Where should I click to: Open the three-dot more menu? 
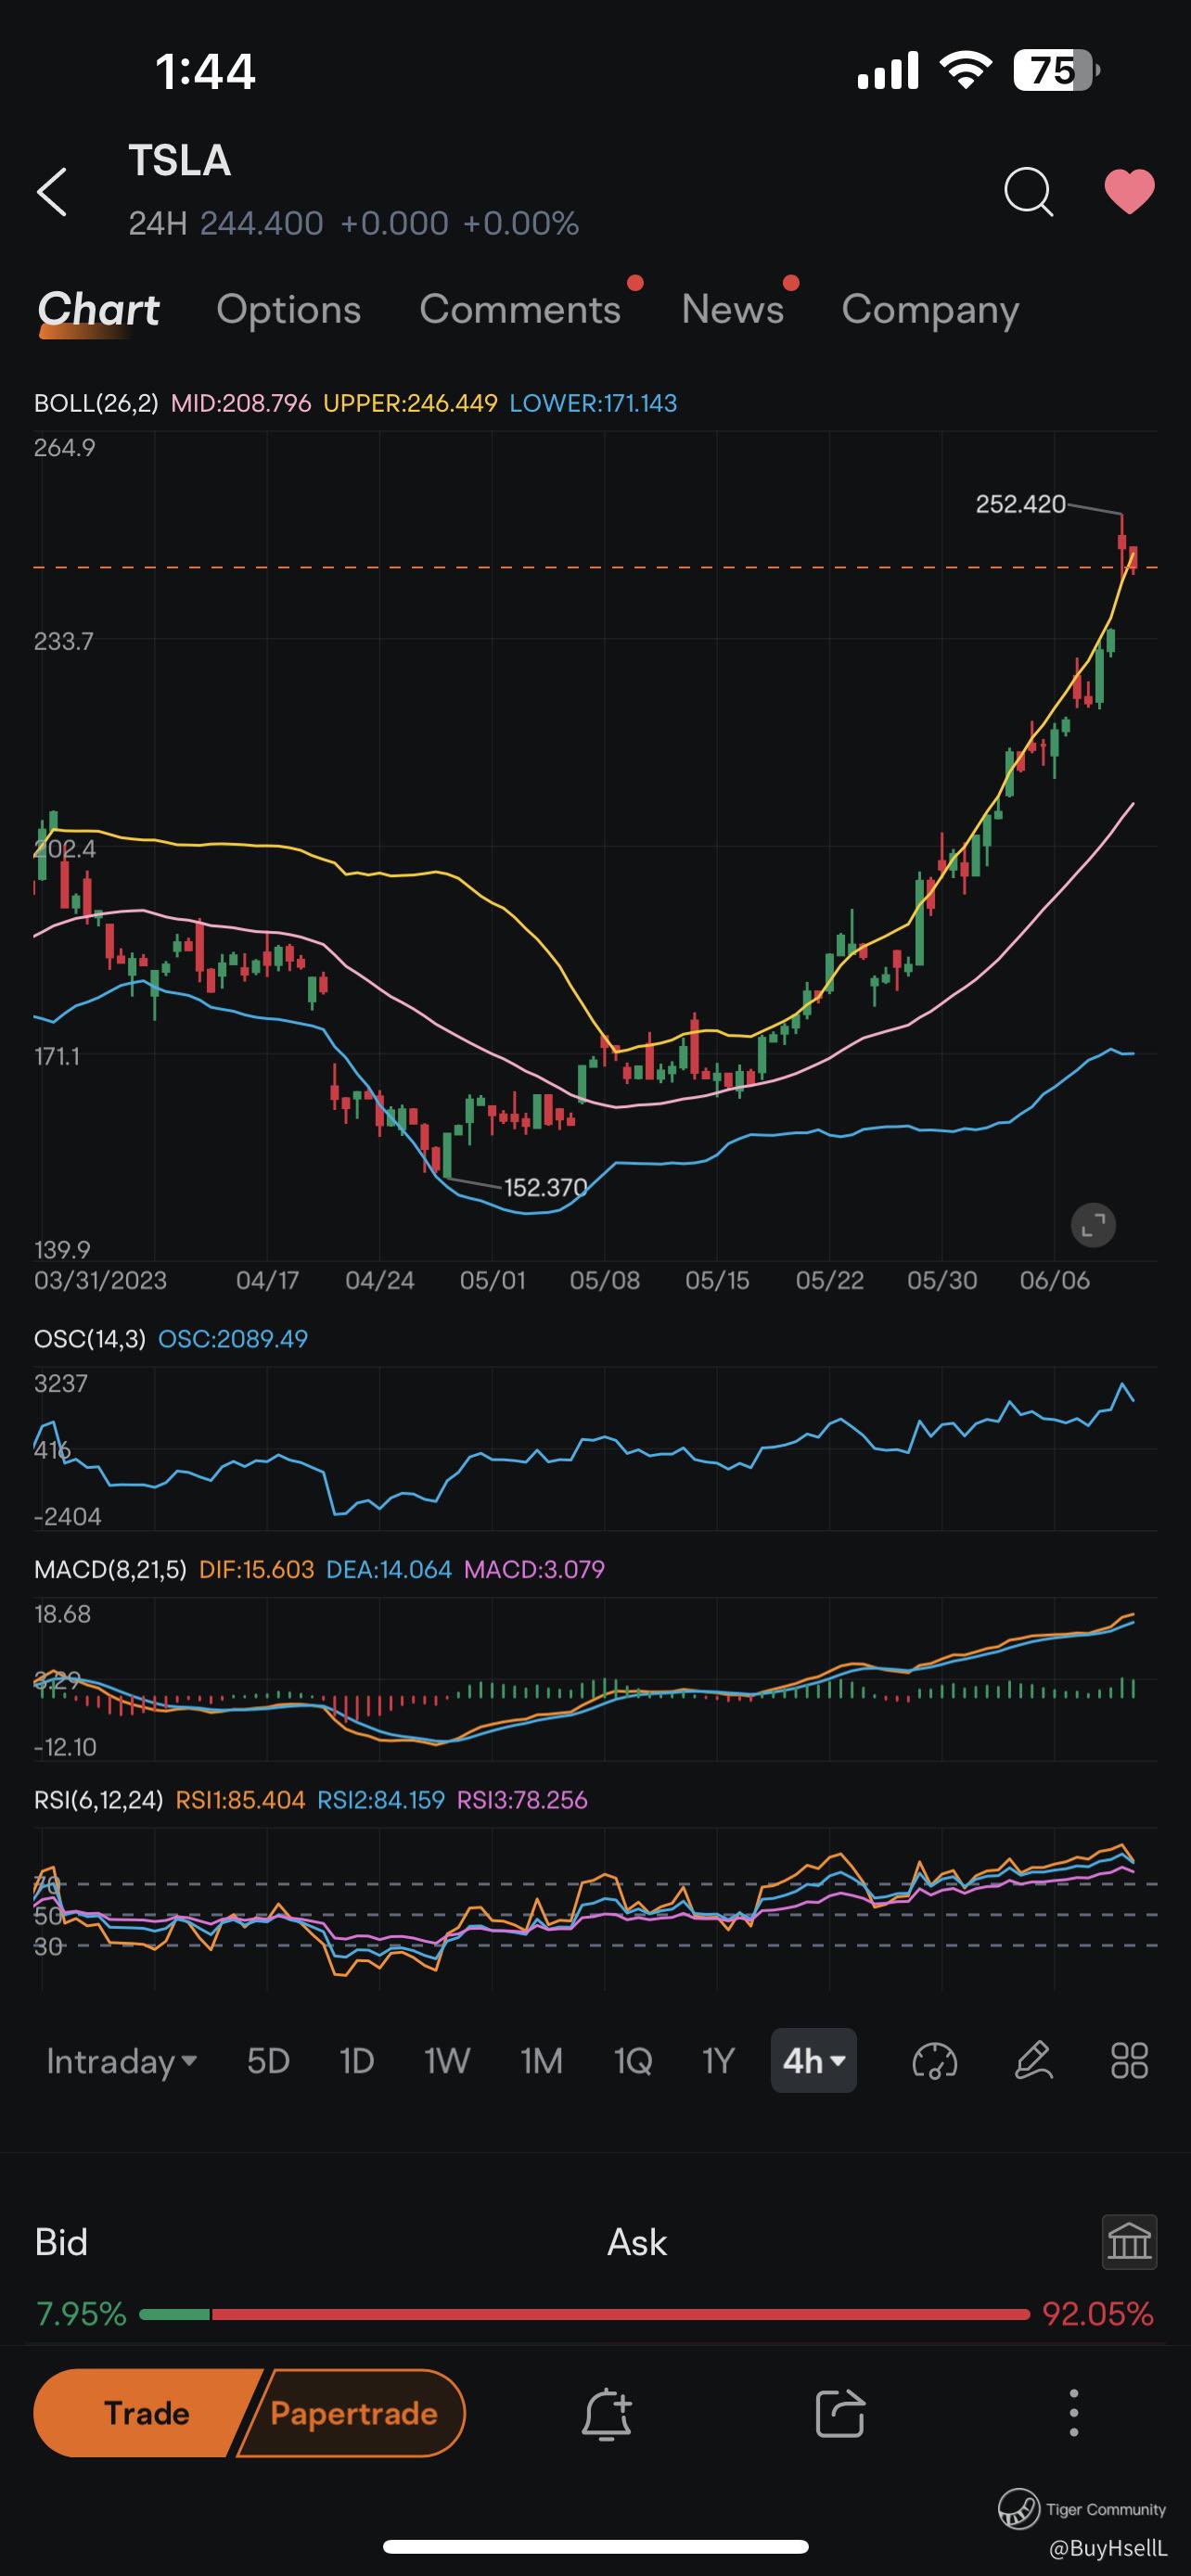(1074, 2413)
